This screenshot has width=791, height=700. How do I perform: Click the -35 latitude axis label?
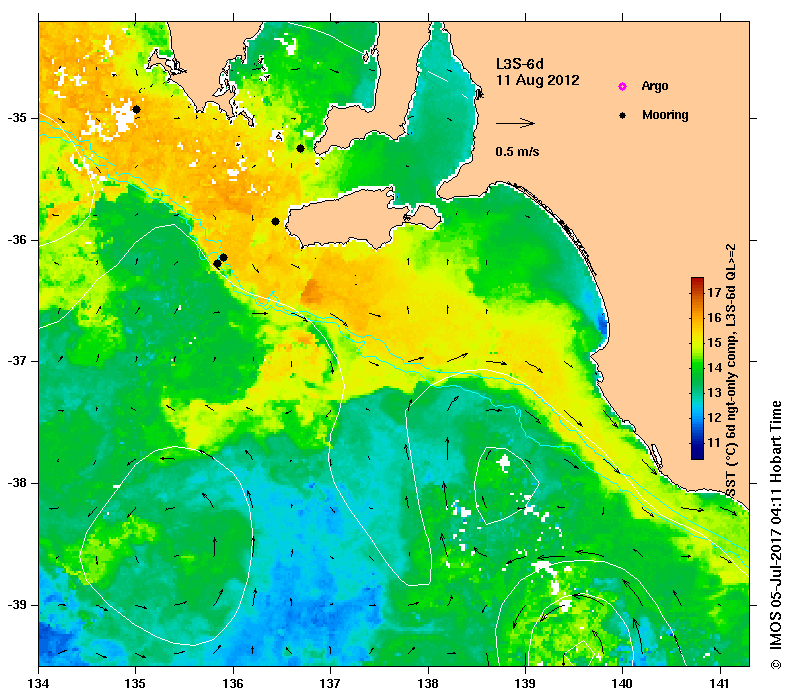[x=17, y=118]
